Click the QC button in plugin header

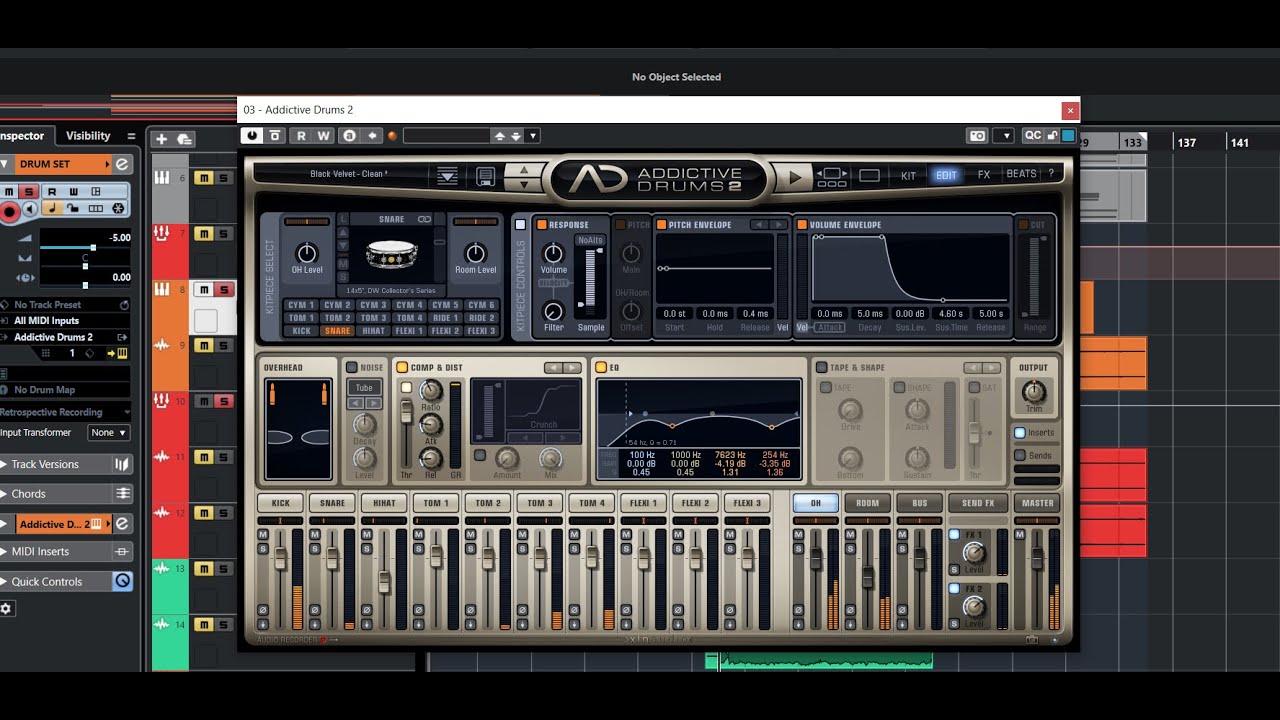(x=1032, y=136)
